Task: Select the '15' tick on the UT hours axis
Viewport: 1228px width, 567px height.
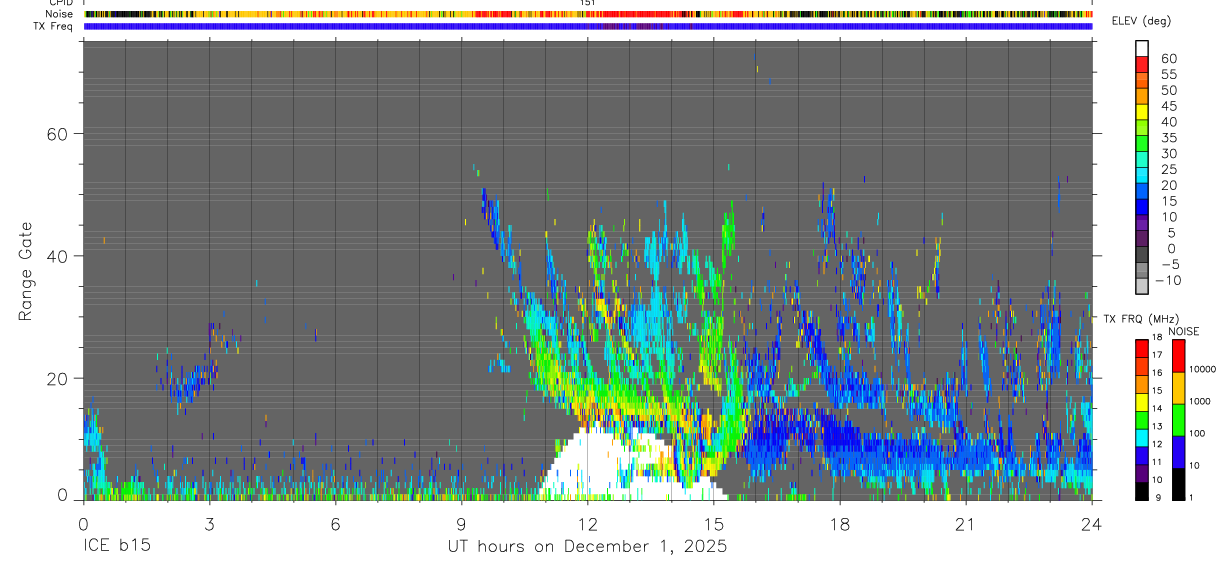Action: (714, 524)
